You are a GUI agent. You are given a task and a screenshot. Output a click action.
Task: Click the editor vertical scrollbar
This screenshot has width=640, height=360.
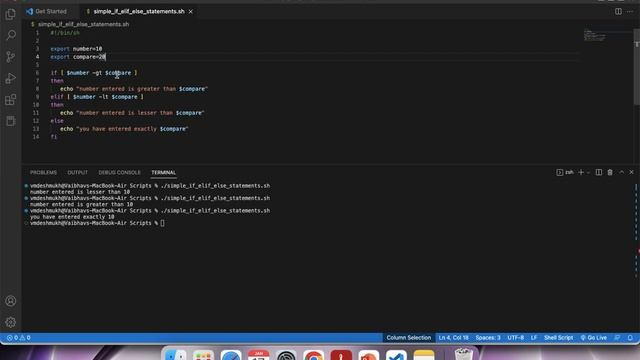click(637, 67)
